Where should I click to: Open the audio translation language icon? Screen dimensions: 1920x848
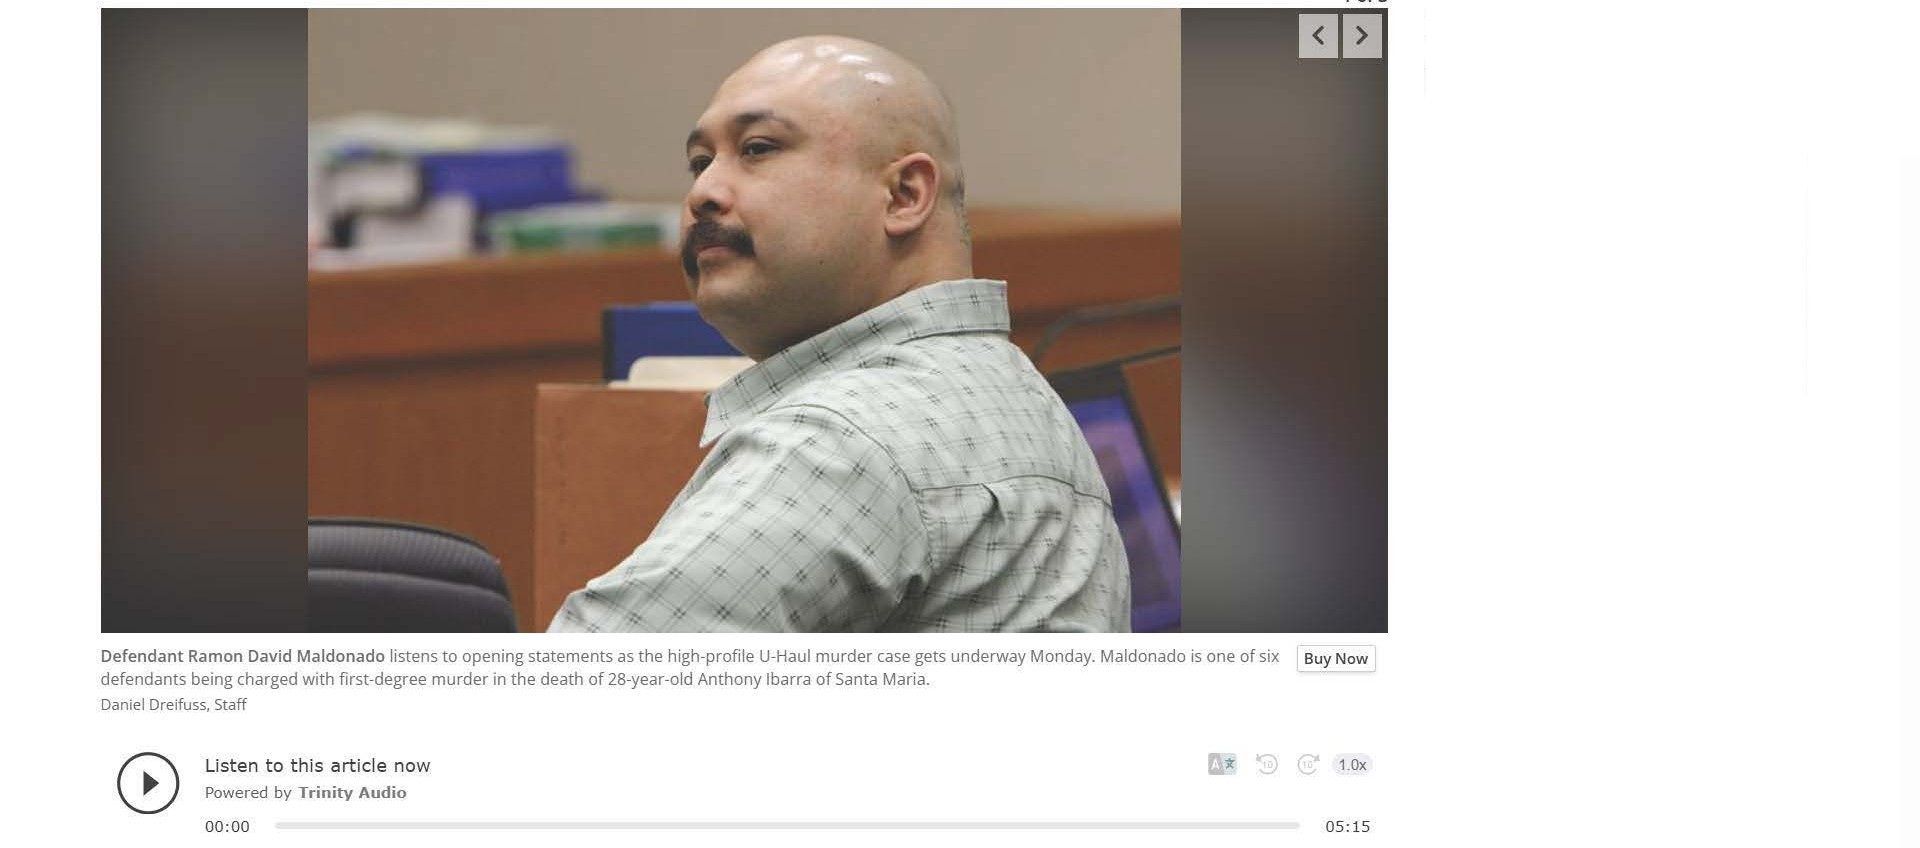coord(1222,765)
